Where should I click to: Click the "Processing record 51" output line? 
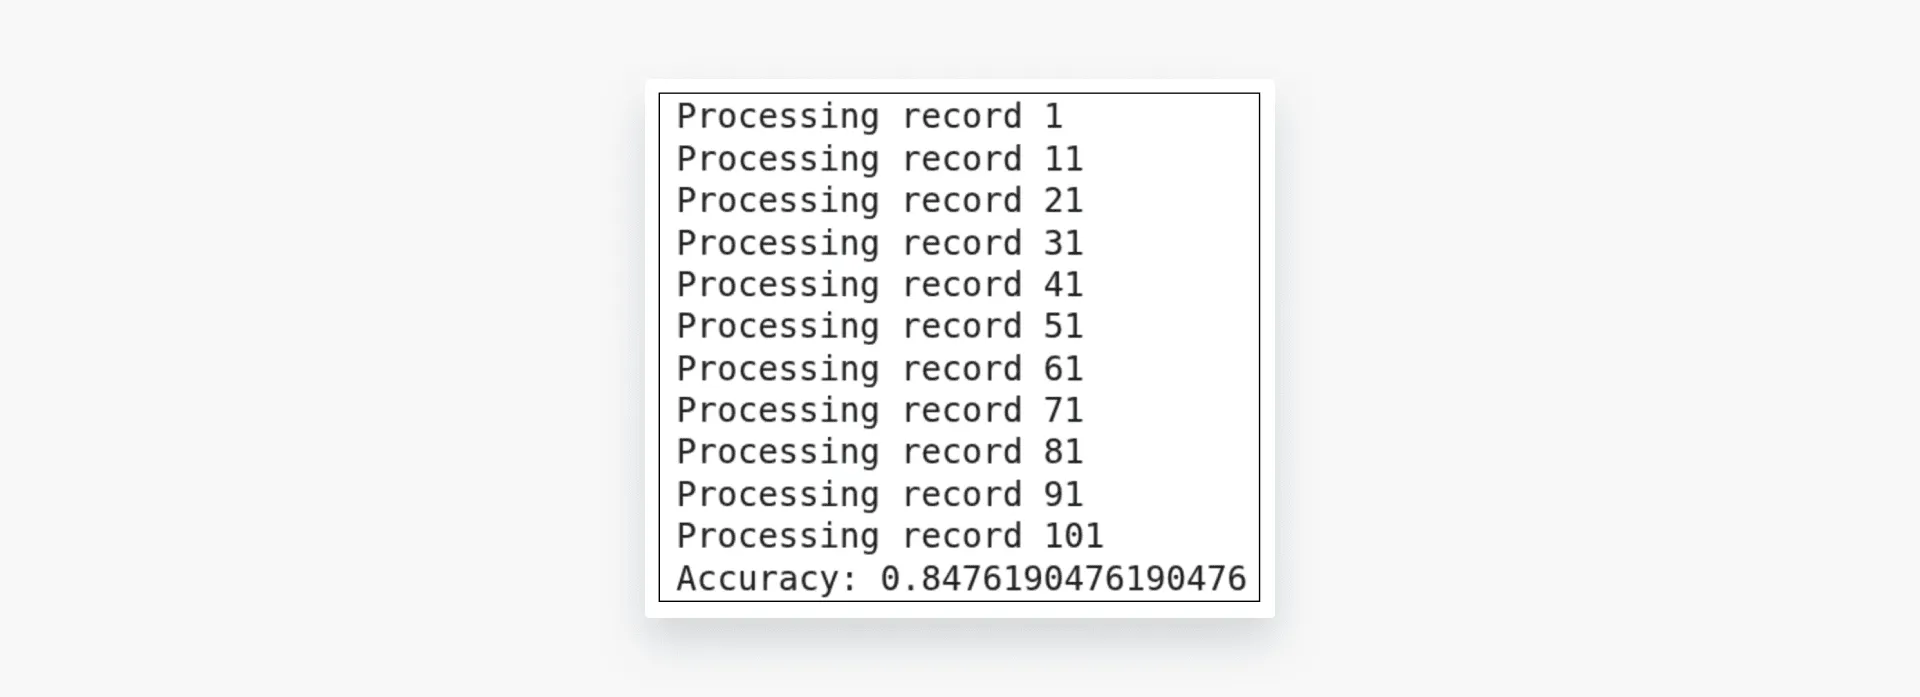pyautogui.click(x=879, y=327)
